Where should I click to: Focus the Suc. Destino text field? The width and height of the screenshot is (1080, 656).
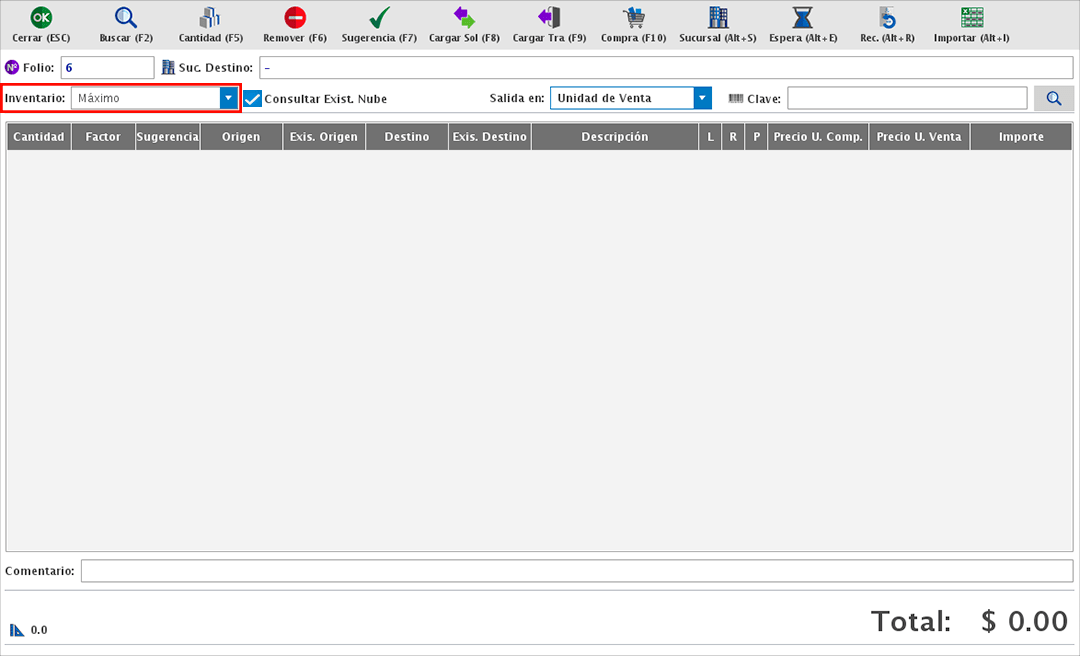click(x=666, y=67)
